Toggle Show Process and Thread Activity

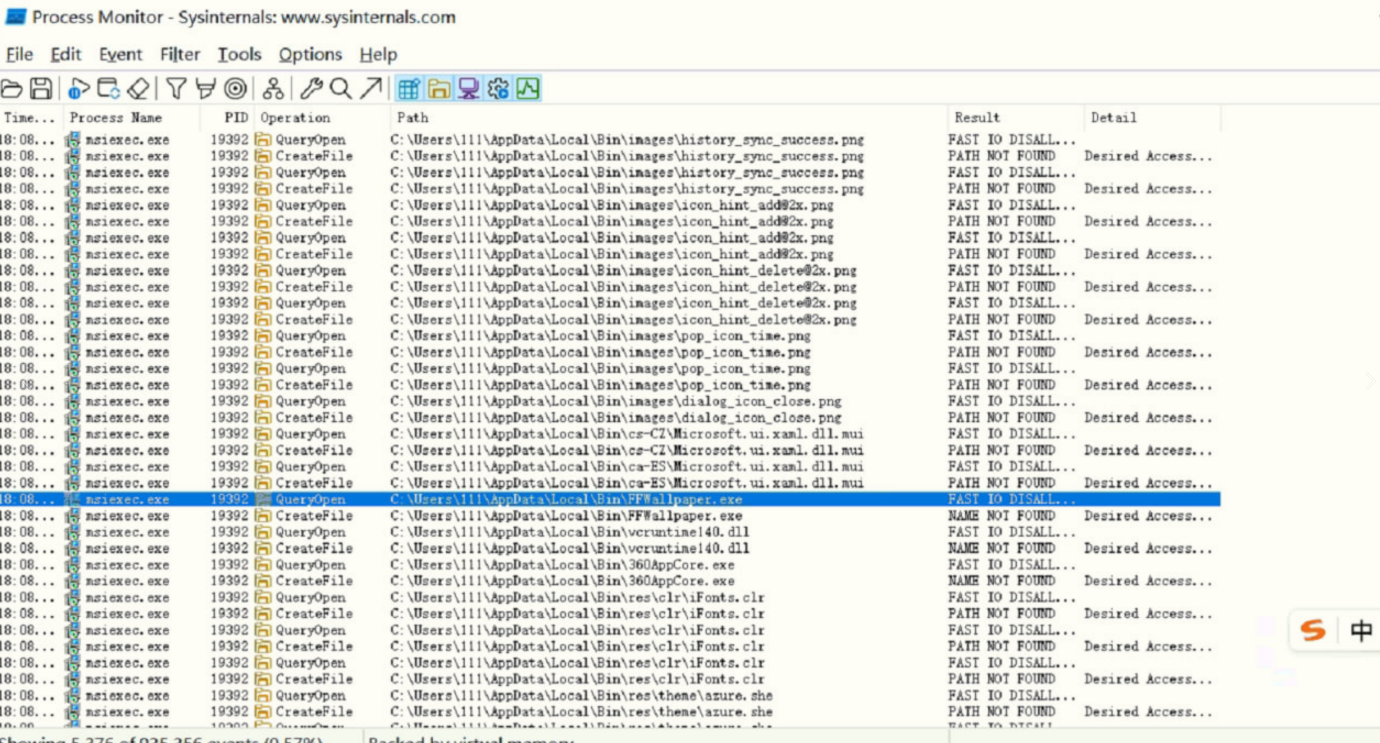tap(498, 89)
